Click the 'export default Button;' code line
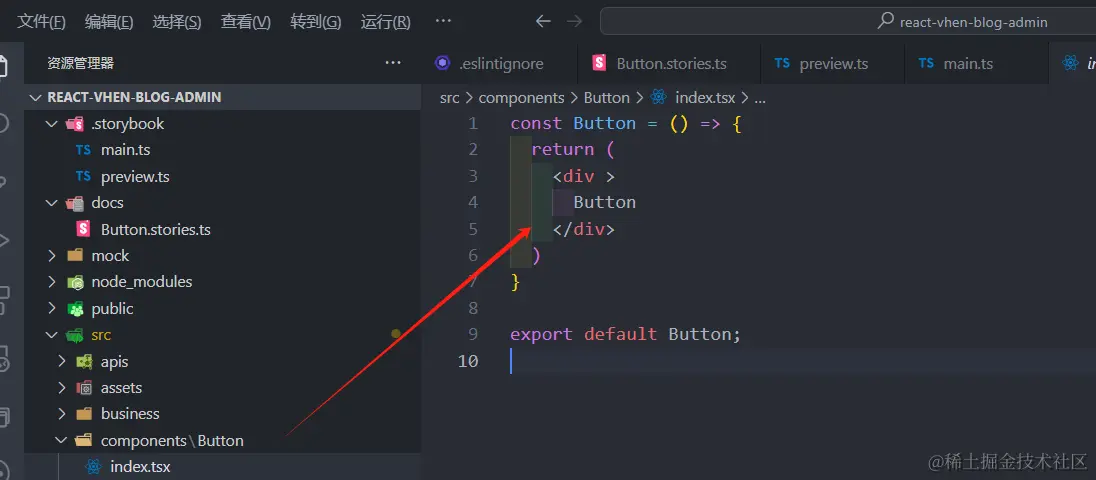This screenshot has width=1096, height=480. click(x=625, y=335)
